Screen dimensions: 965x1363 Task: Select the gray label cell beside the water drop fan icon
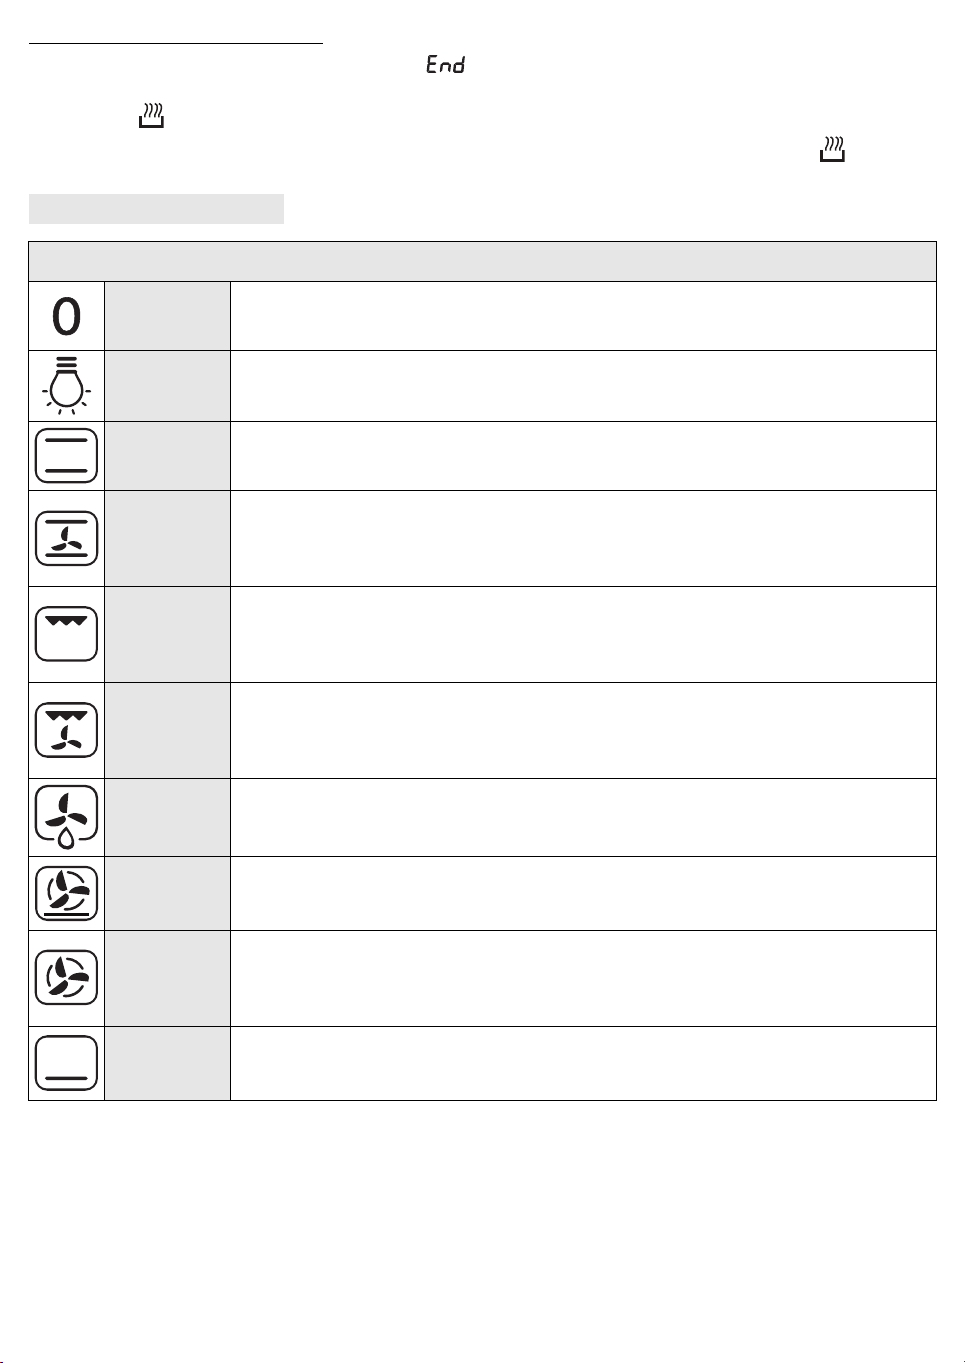[x=167, y=817]
